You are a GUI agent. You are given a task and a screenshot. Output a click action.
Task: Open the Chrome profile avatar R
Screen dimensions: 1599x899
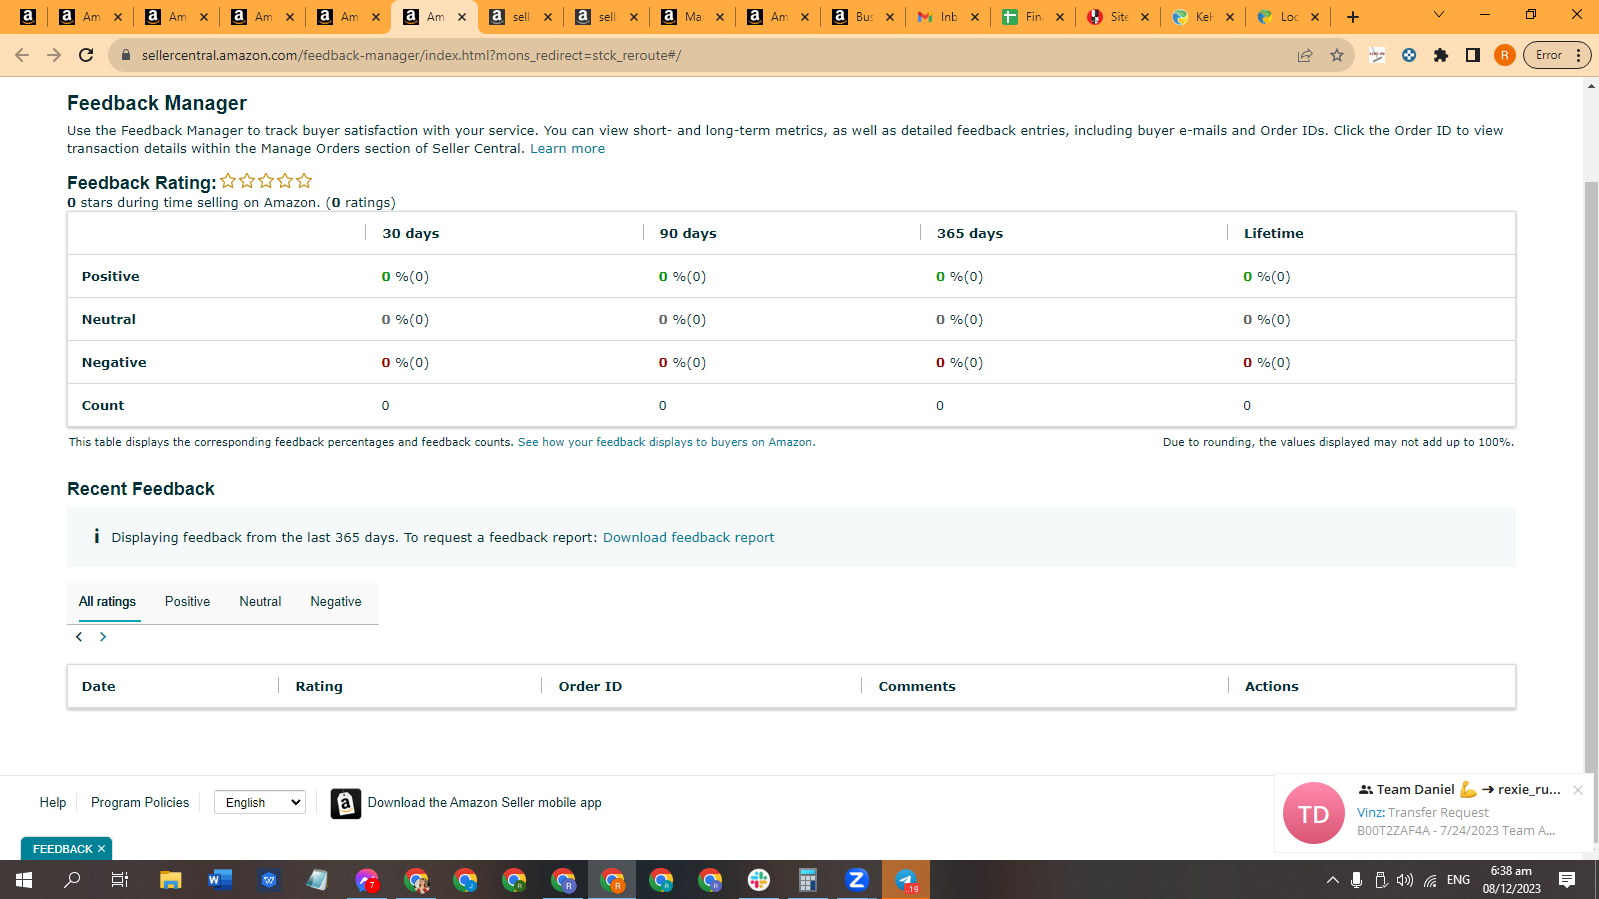click(x=1504, y=55)
